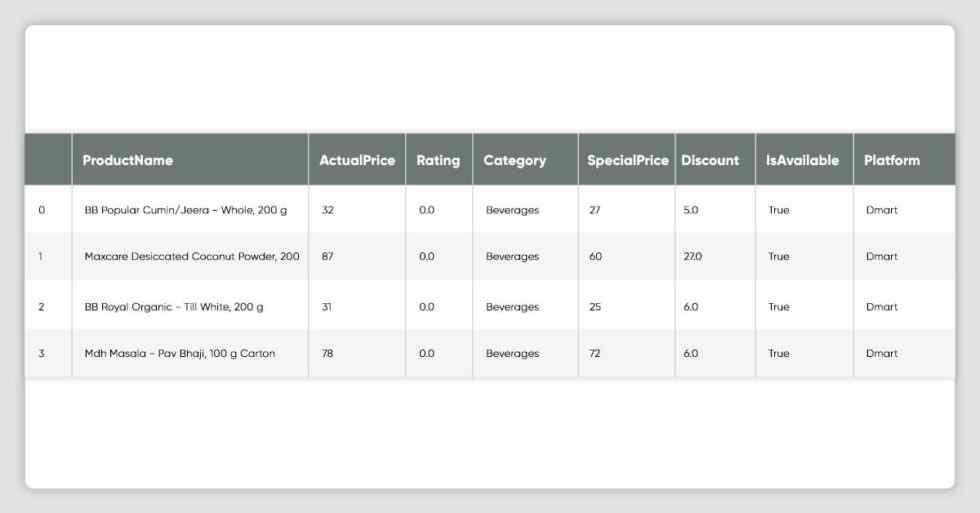The width and height of the screenshot is (980, 513).
Task: Select actual price value 87
Action: click(328, 256)
